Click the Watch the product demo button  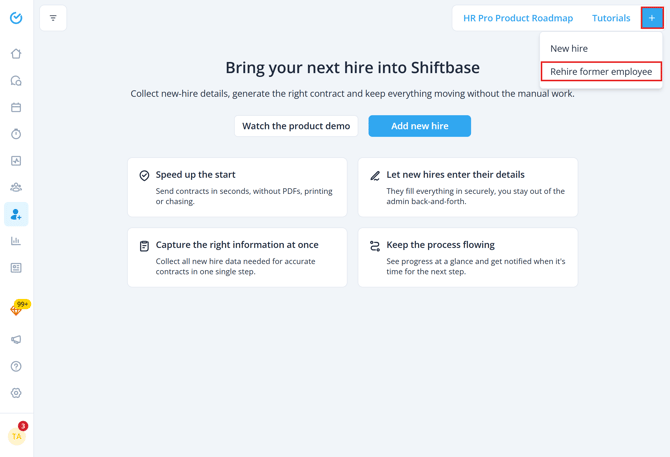pyautogui.click(x=296, y=126)
